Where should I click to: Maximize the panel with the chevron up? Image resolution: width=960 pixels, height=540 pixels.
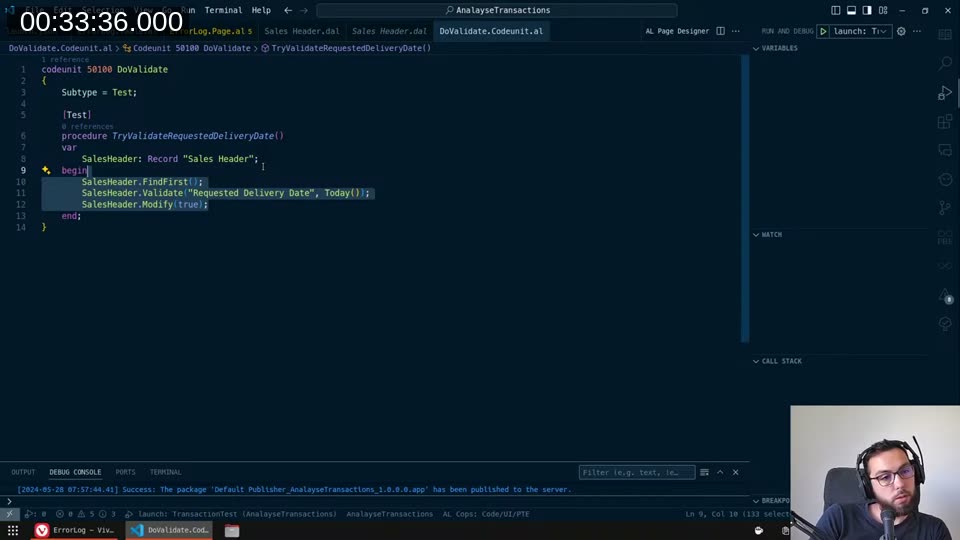(720, 472)
